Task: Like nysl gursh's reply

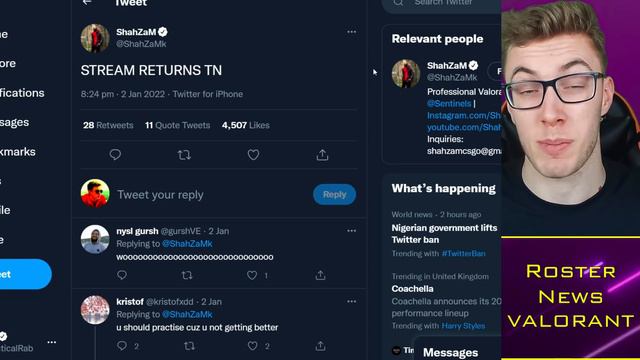Action: pos(252,276)
